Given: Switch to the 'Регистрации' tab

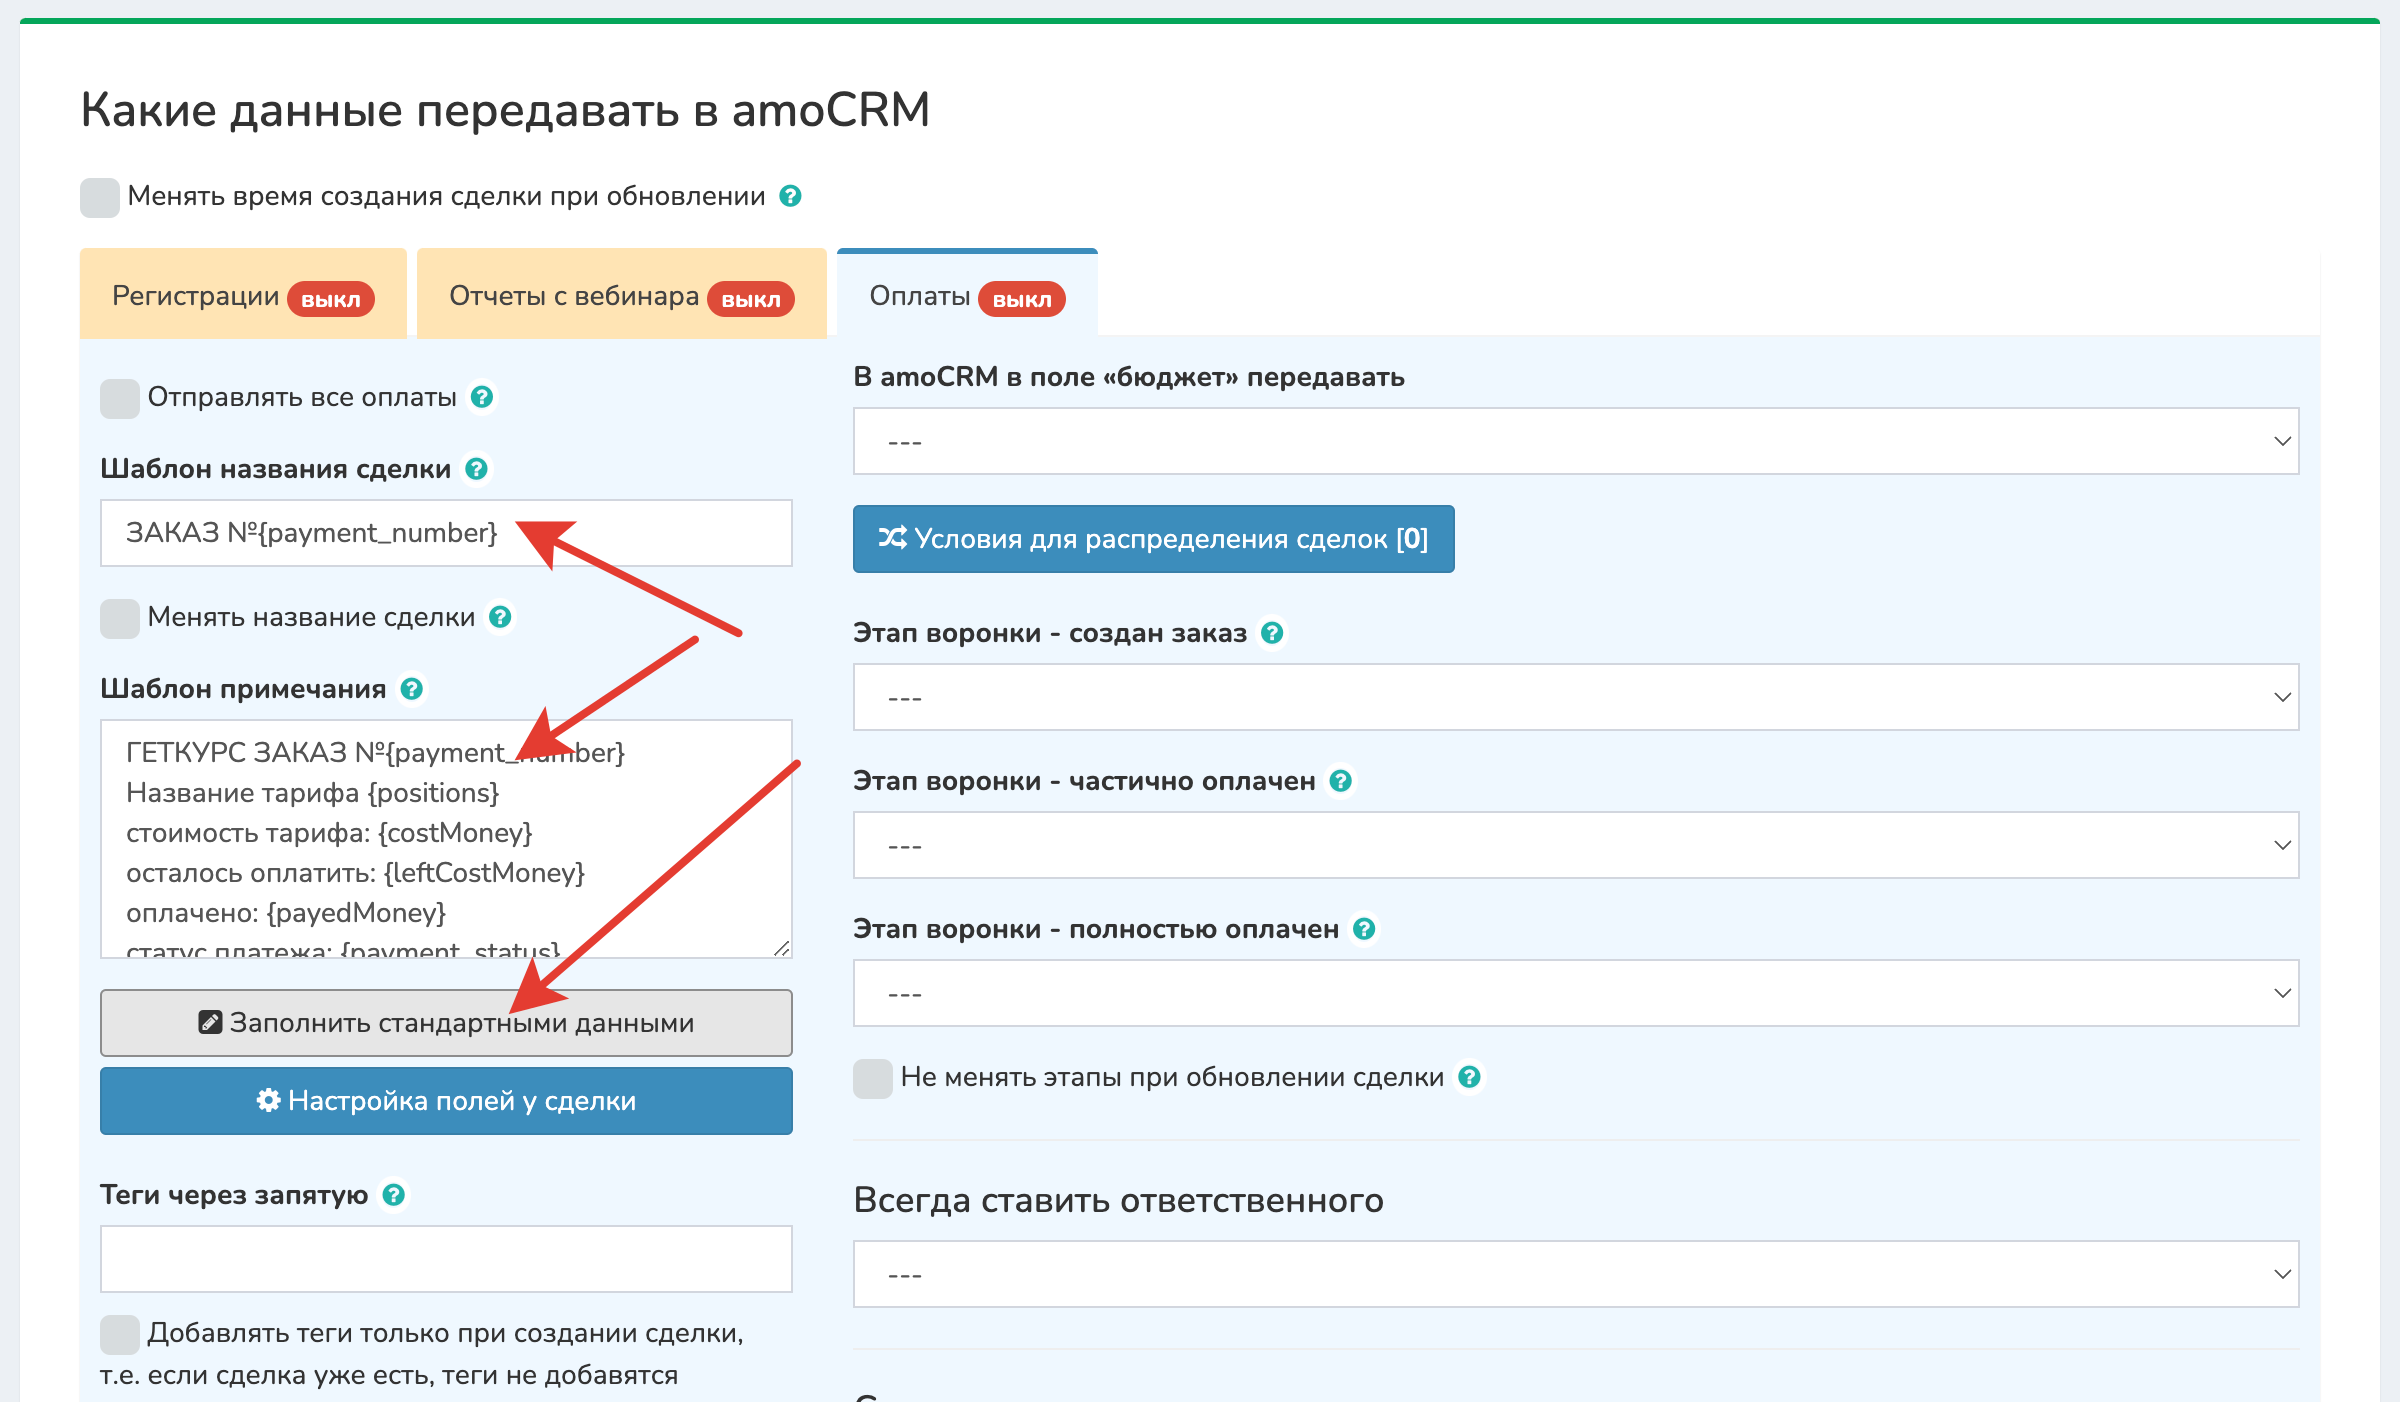Looking at the screenshot, I should [243, 296].
